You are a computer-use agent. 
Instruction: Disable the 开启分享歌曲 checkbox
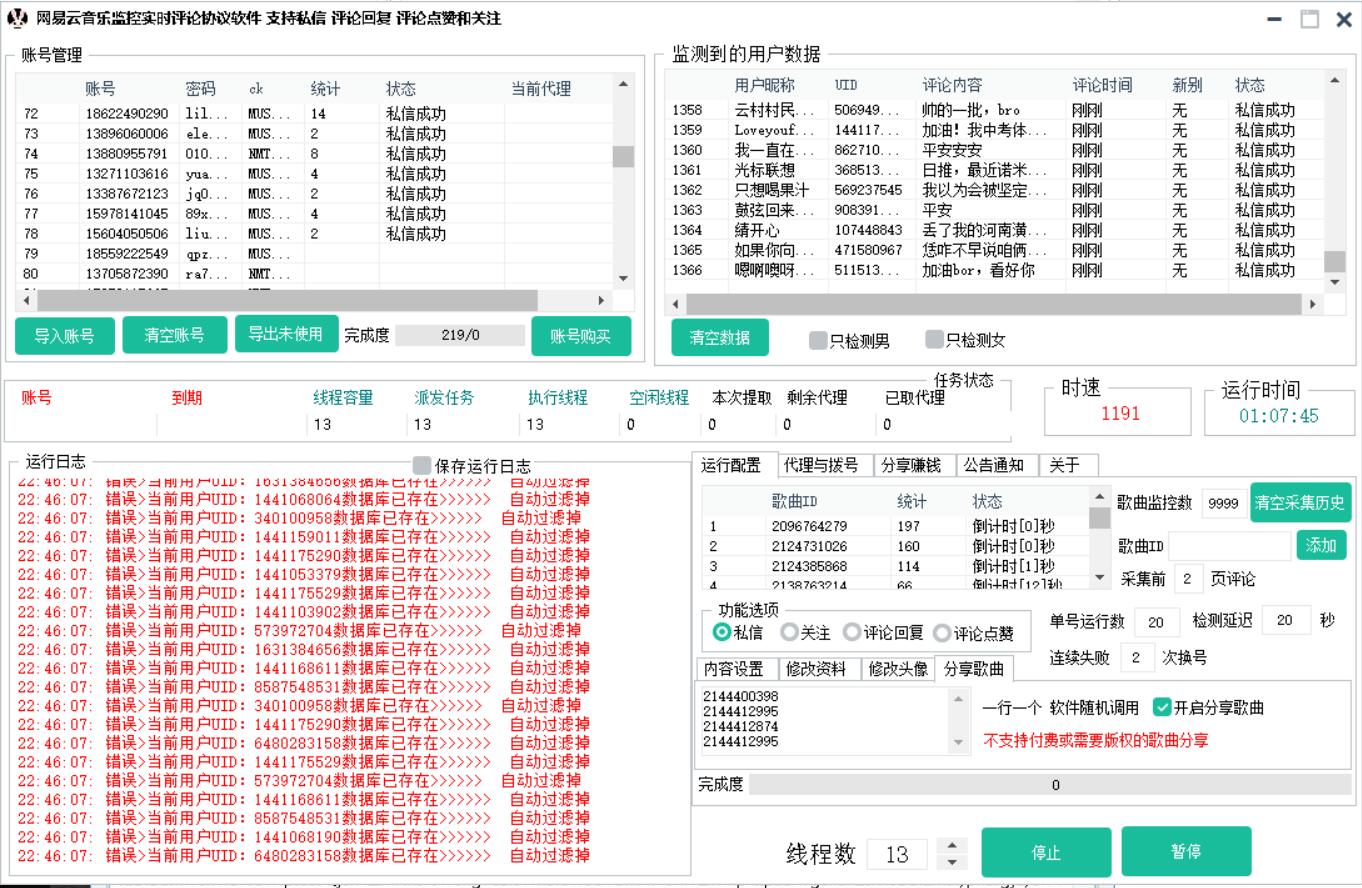[1162, 707]
